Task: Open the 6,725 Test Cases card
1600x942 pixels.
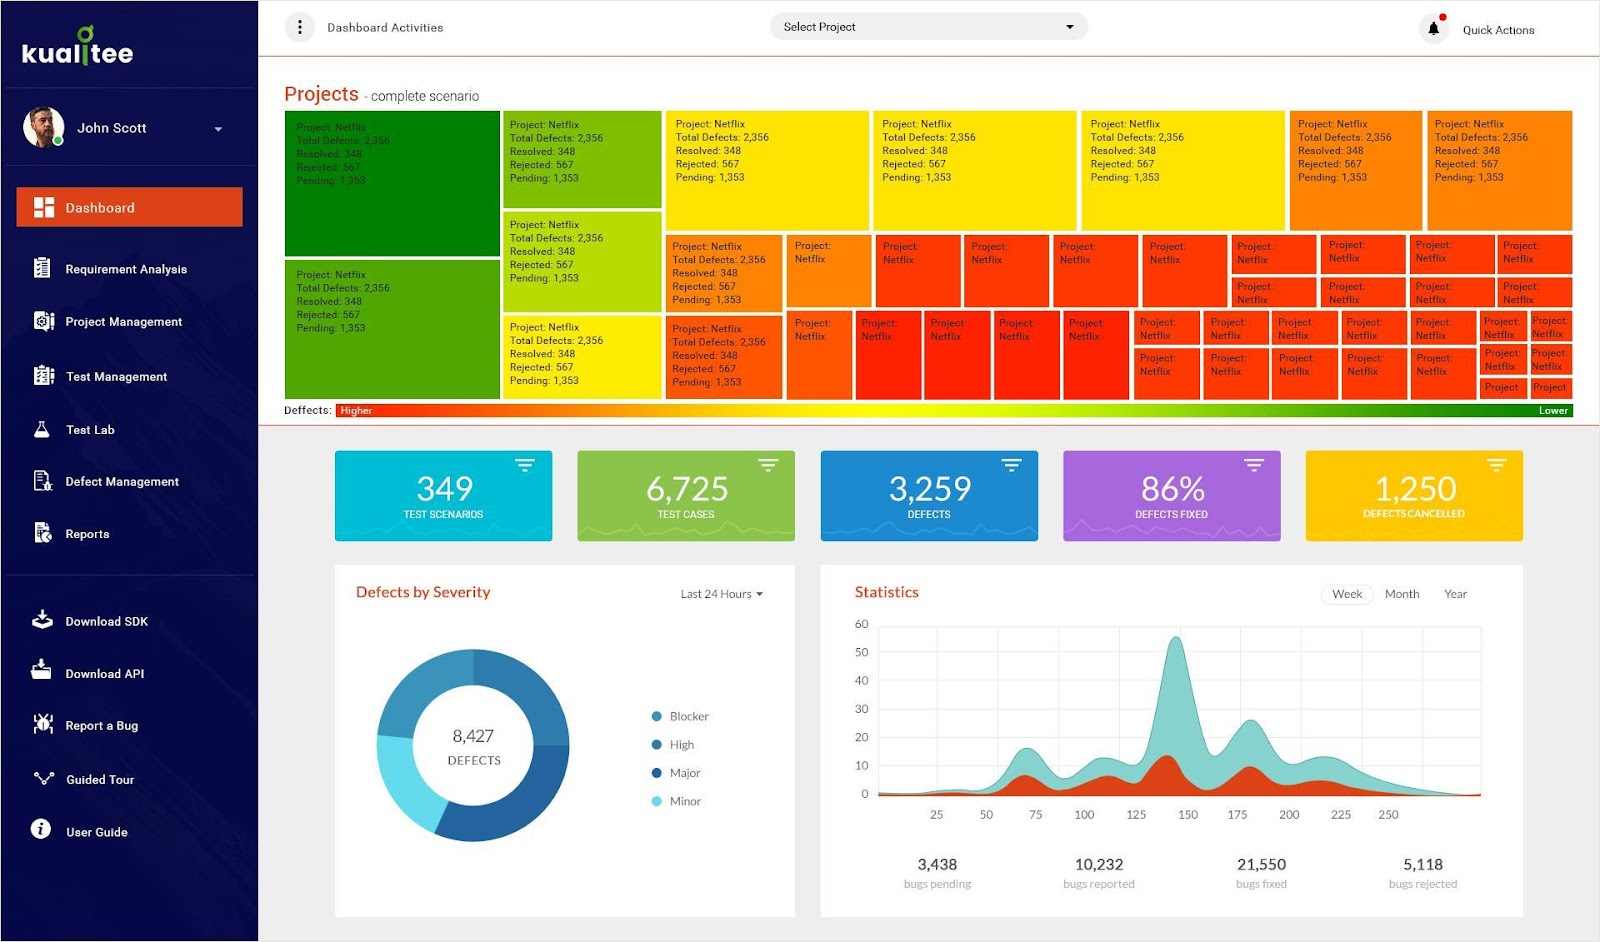Action: click(686, 496)
